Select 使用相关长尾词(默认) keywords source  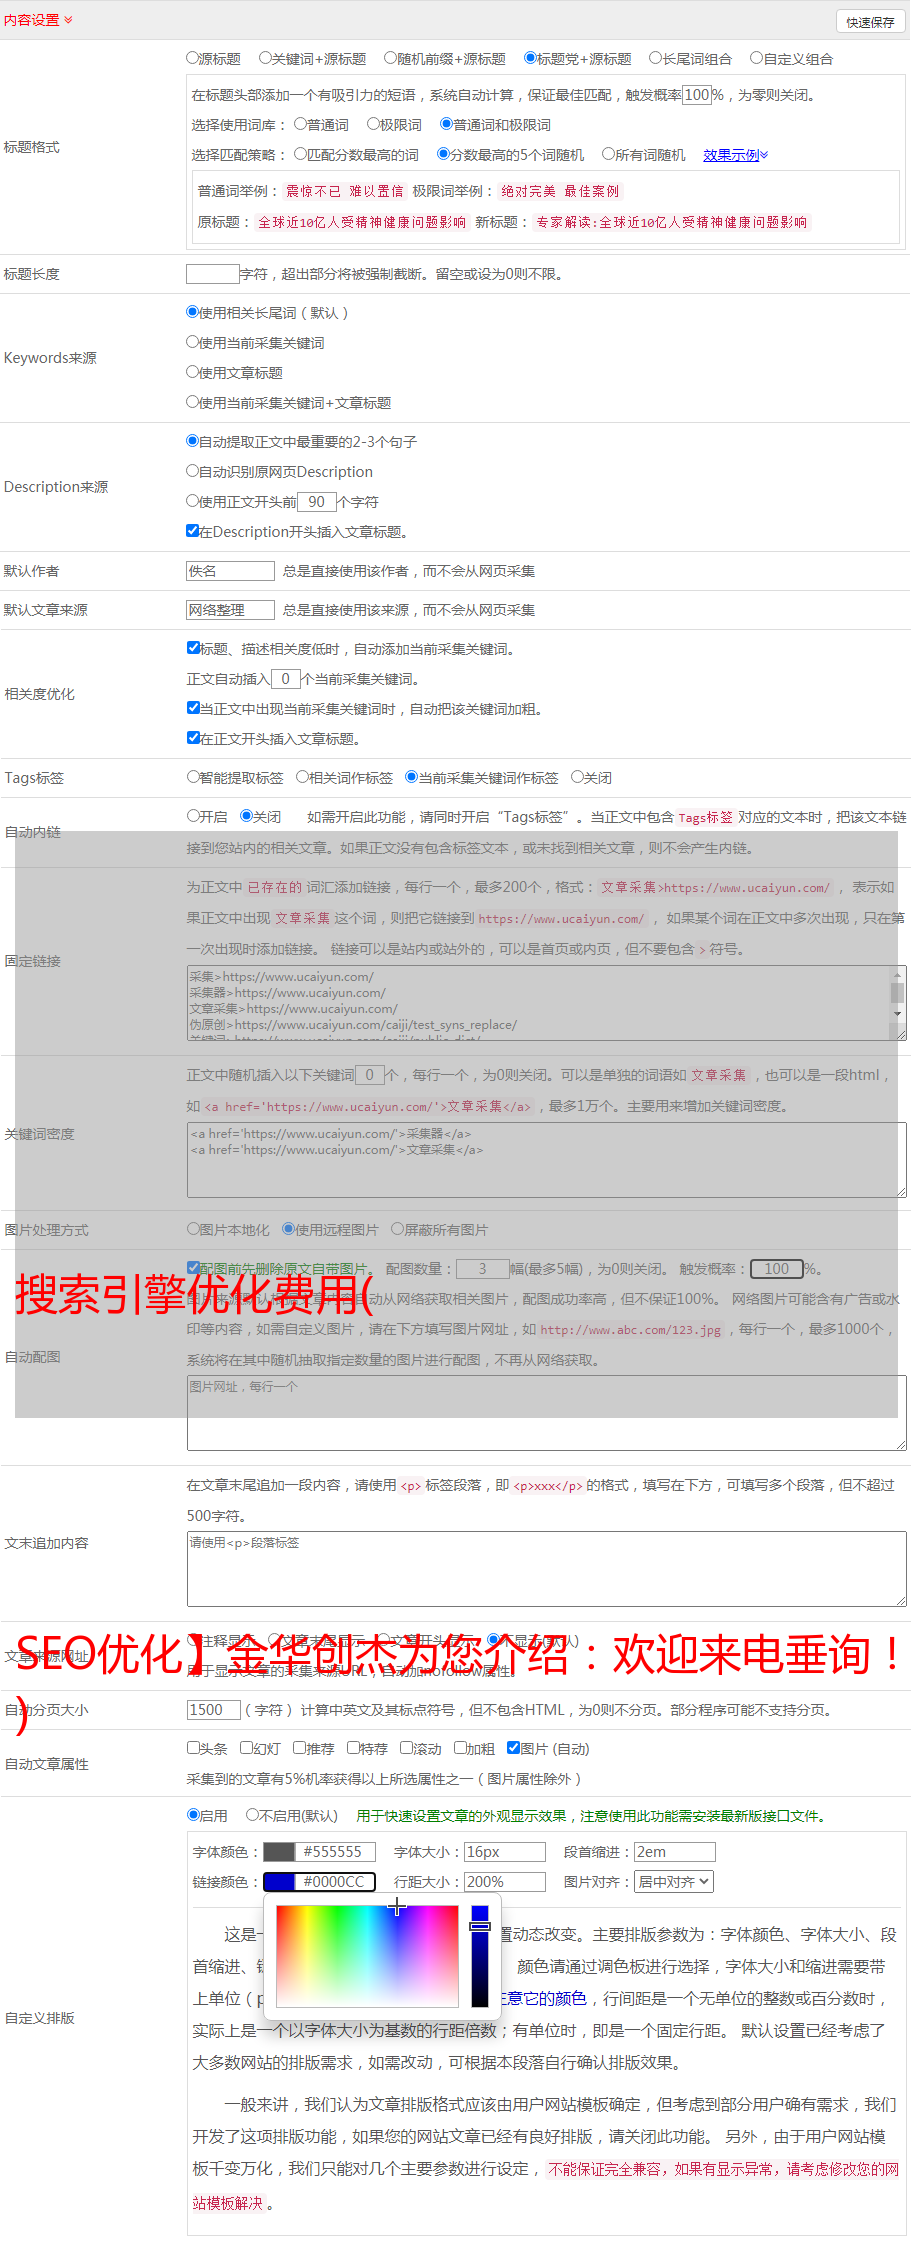click(x=192, y=312)
